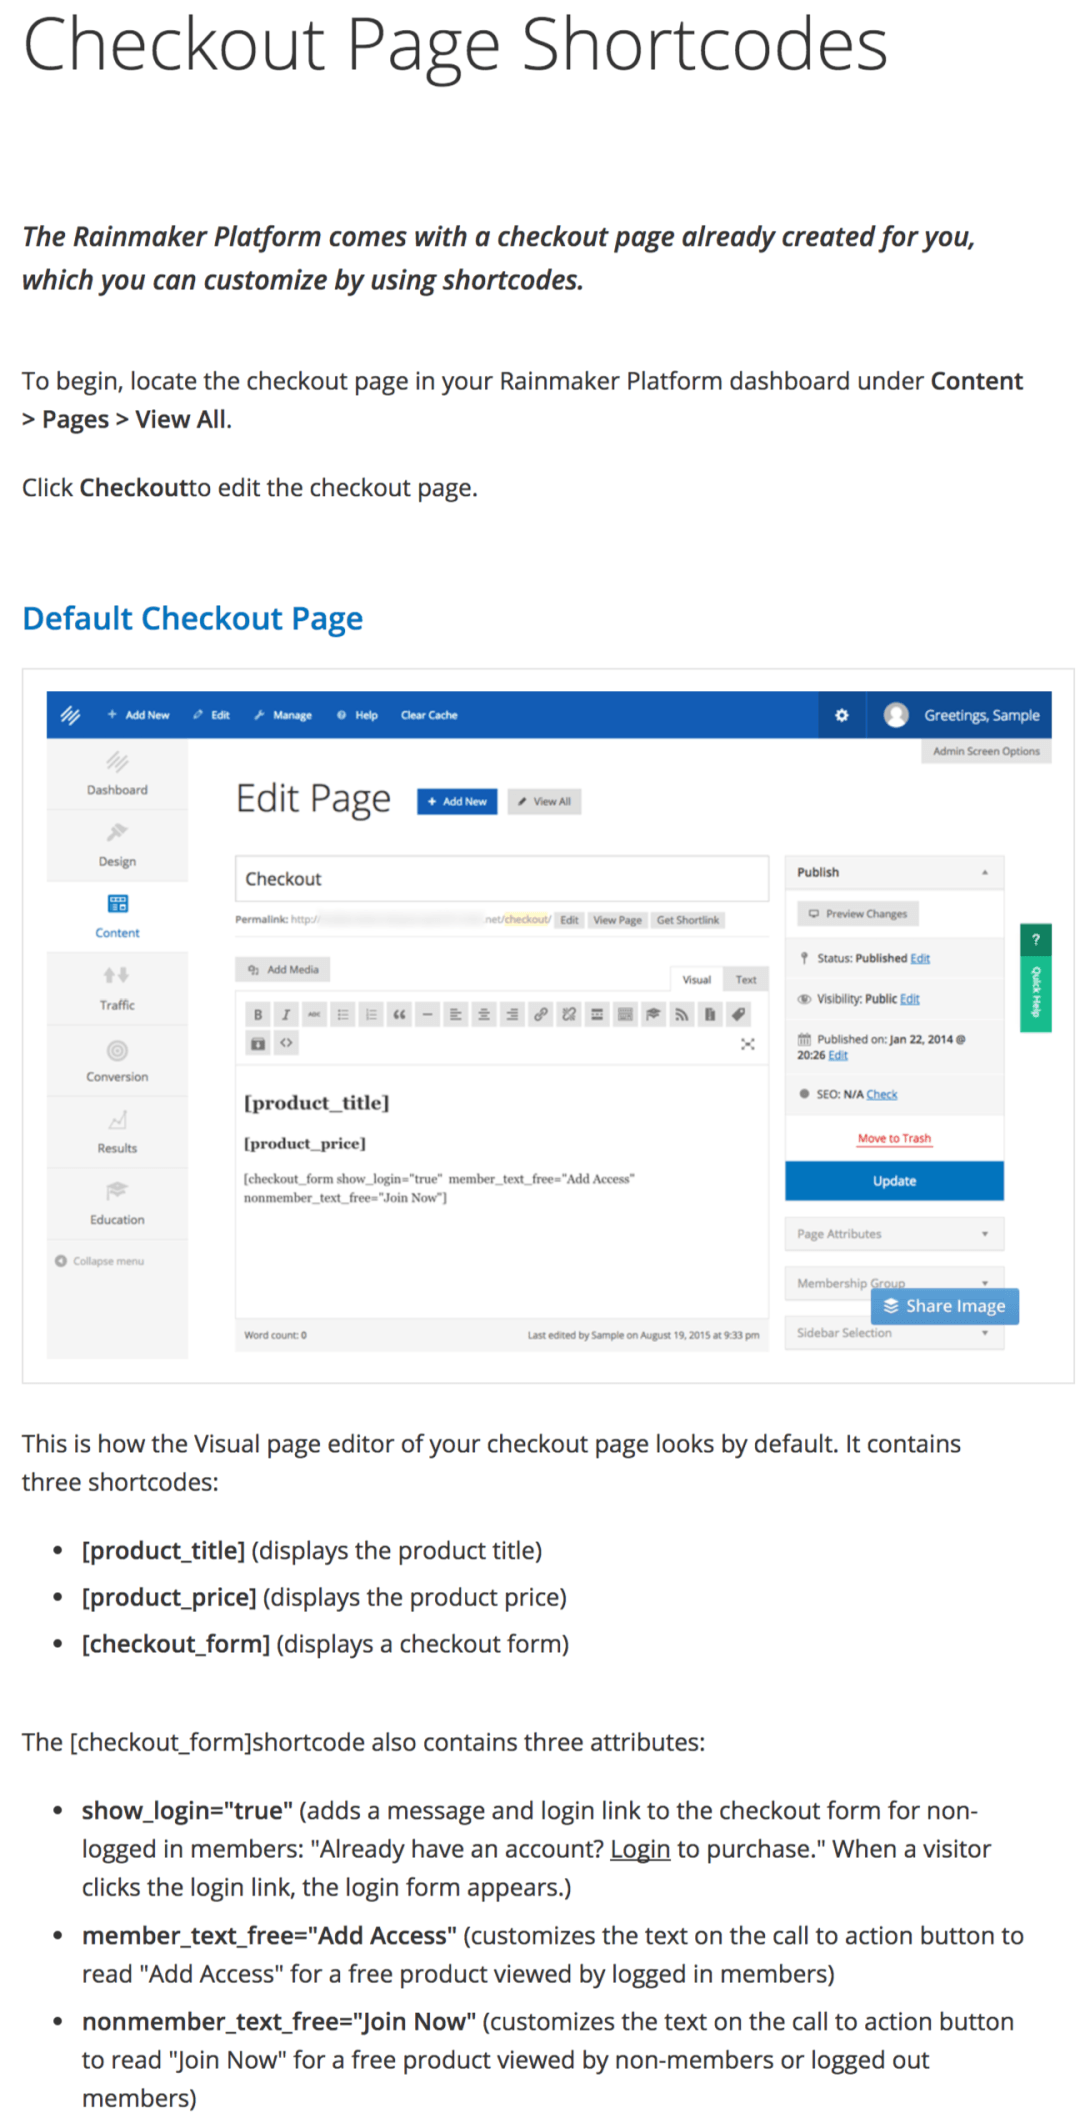Click the editor content area with [product_title]
Screen dimensions: 1080x2123
(x=502, y=1190)
